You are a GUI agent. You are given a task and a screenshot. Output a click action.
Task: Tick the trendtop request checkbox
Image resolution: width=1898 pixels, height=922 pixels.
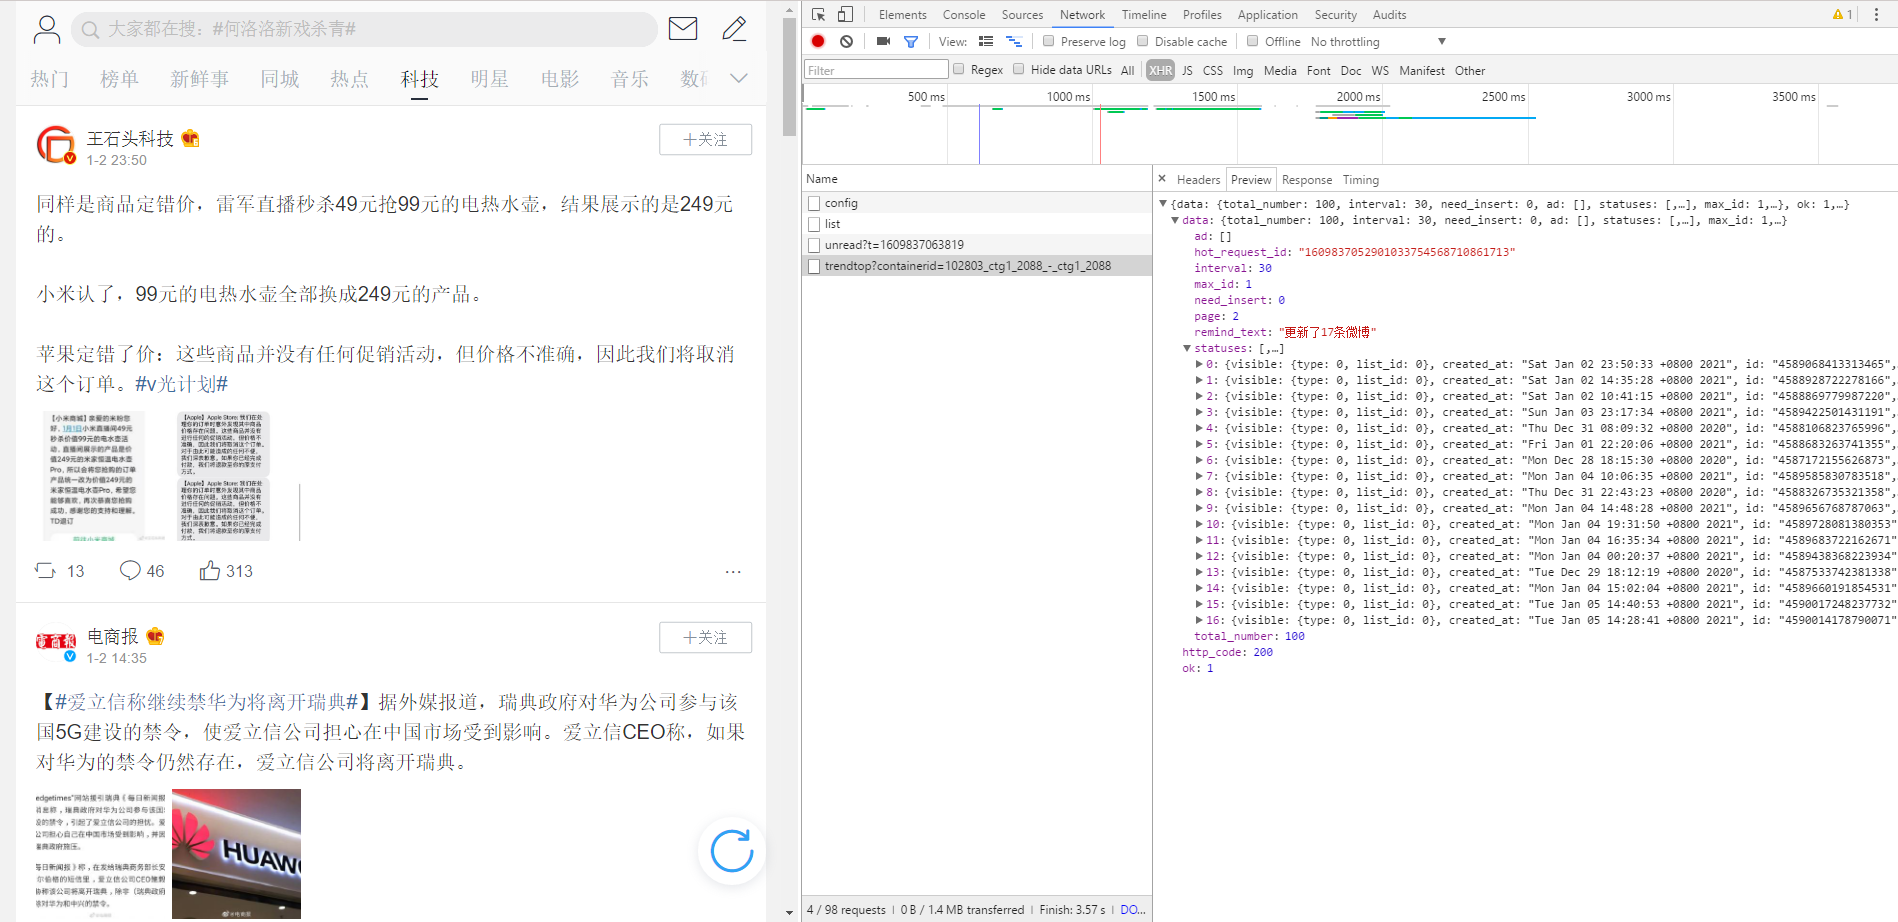pos(814,266)
